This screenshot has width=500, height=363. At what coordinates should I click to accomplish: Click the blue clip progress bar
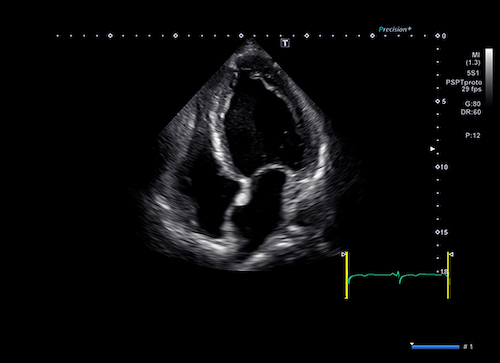[x=436, y=347]
